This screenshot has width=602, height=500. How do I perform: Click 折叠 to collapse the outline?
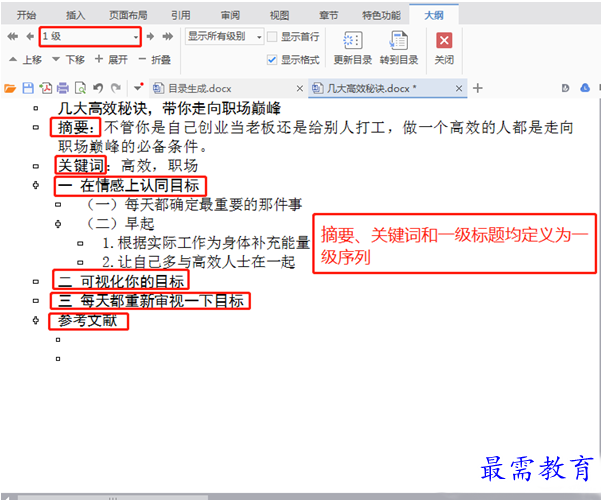click(155, 60)
